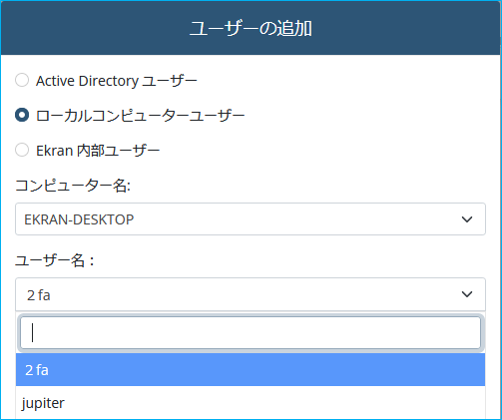This screenshot has width=502, height=420.
Task: Select the ローカルコンピューターユーザー radio button
Action: 22,115
